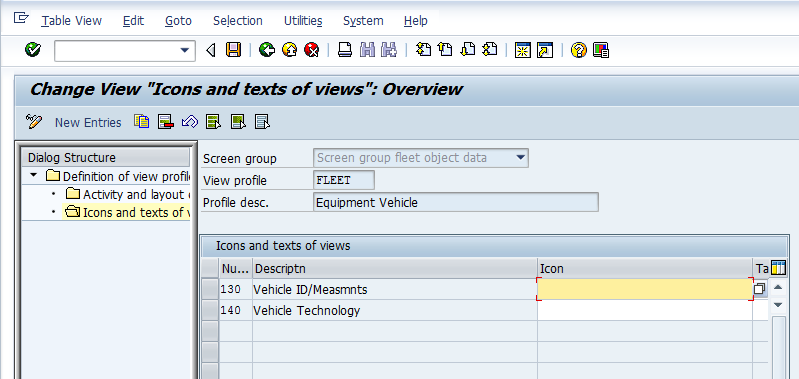Select Icons and texts of views tree item
Image resolution: width=799 pixels, height=379 pixels.
pyautogui.click(x=127, y=212)
